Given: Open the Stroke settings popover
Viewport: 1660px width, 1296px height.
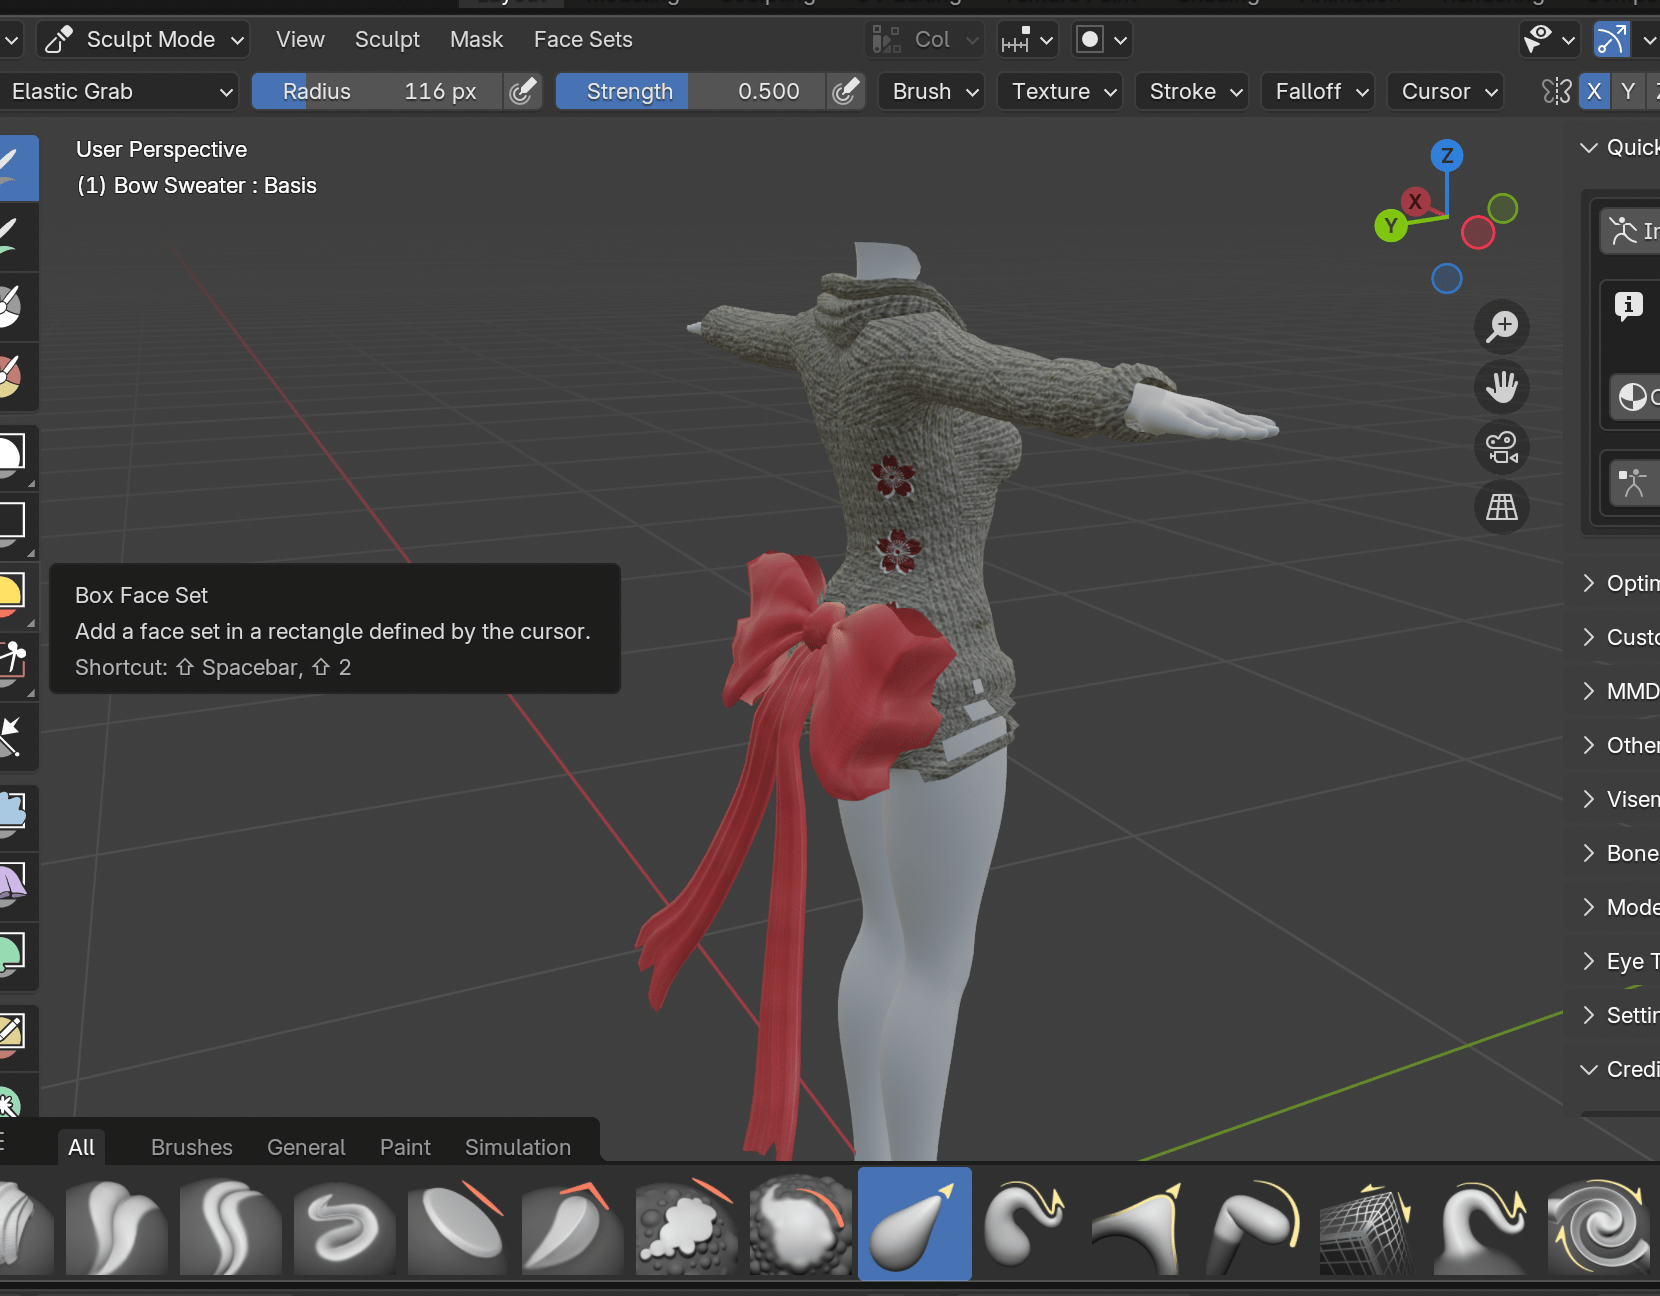Looking at the screenshot, I should 1192,92.
